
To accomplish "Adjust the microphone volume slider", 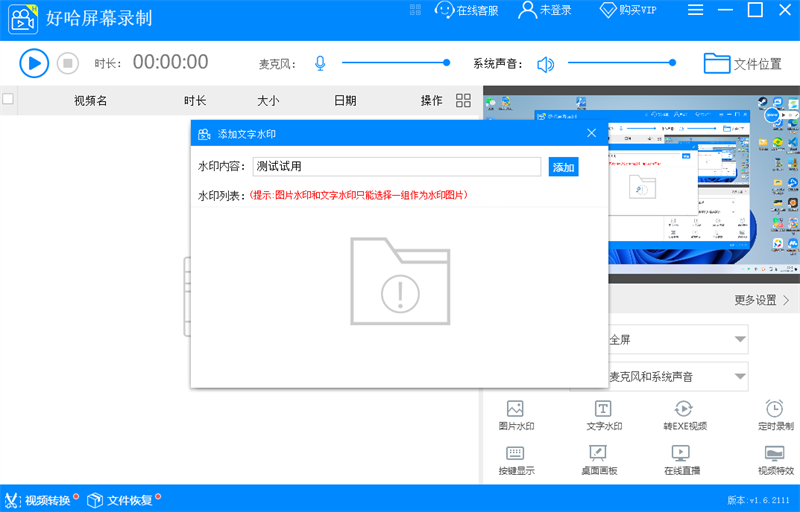I will pyautogui.click(x=446, y=63).
